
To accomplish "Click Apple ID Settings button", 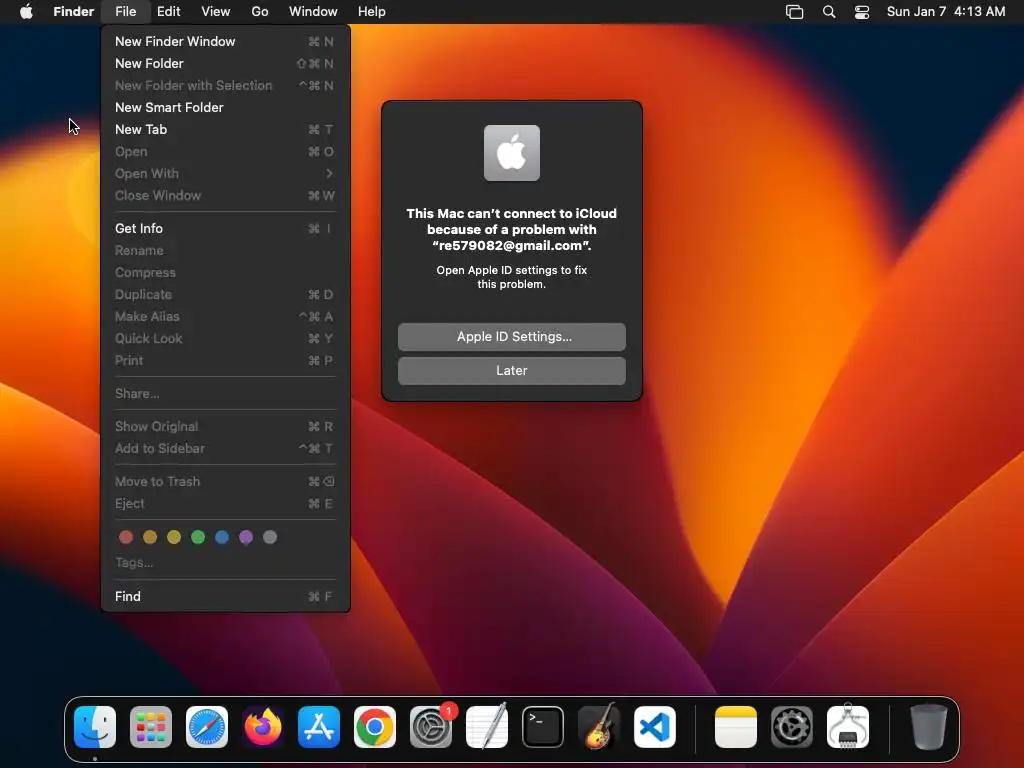I will (x=512, y=336).
